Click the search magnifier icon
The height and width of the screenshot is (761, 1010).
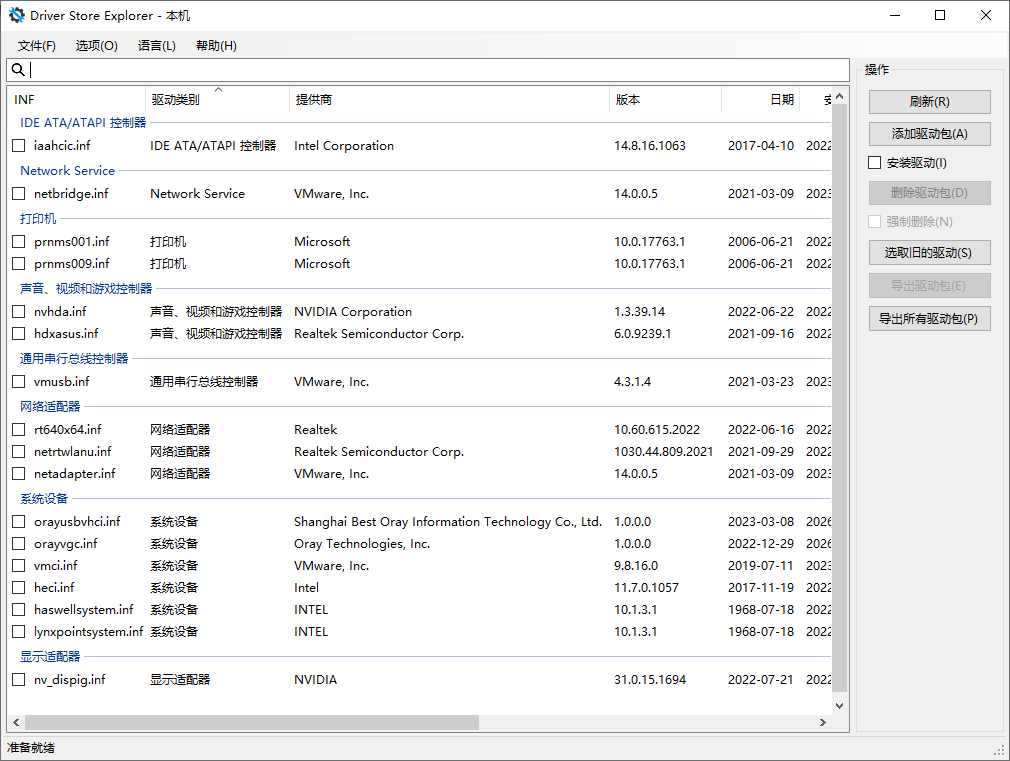tap(18, 70)
